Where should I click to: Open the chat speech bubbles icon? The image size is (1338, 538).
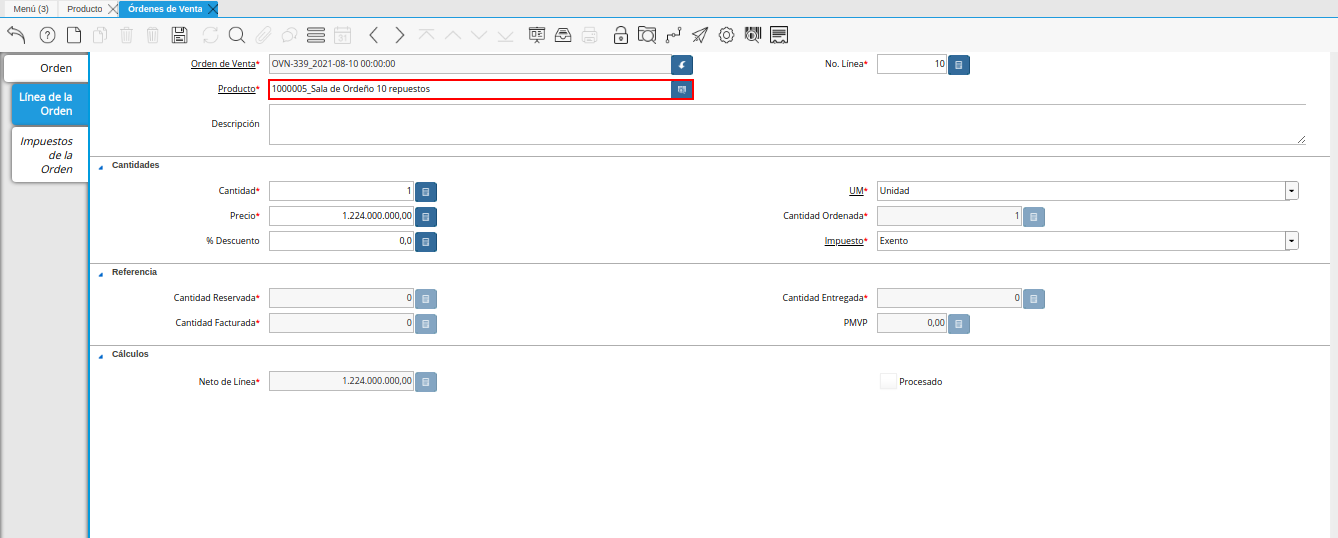coord(289,35)
